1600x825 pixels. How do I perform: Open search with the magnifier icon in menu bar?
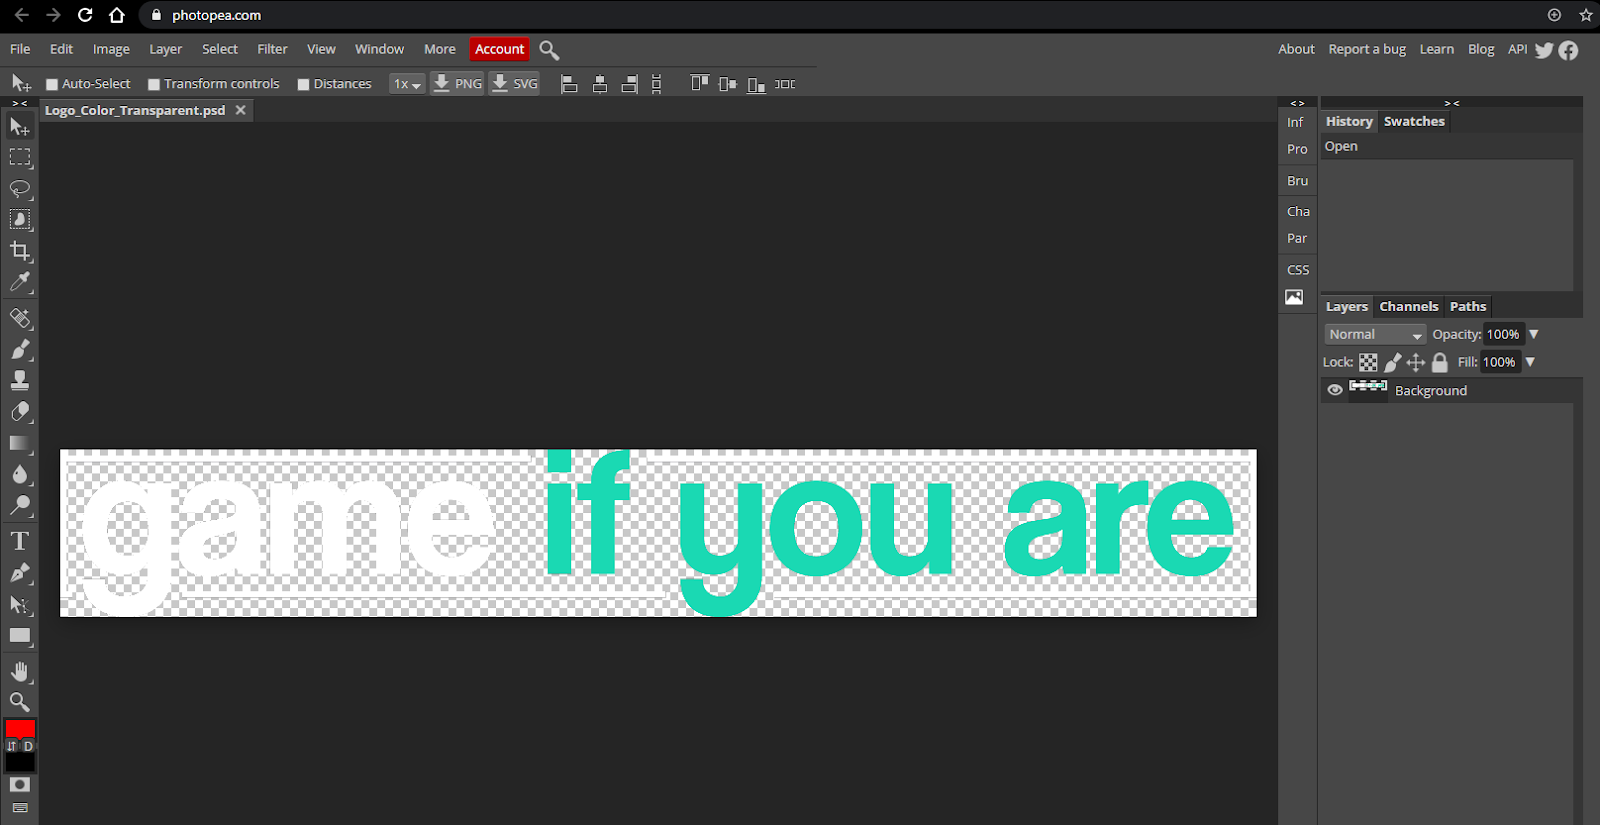[x=549, y=50]
